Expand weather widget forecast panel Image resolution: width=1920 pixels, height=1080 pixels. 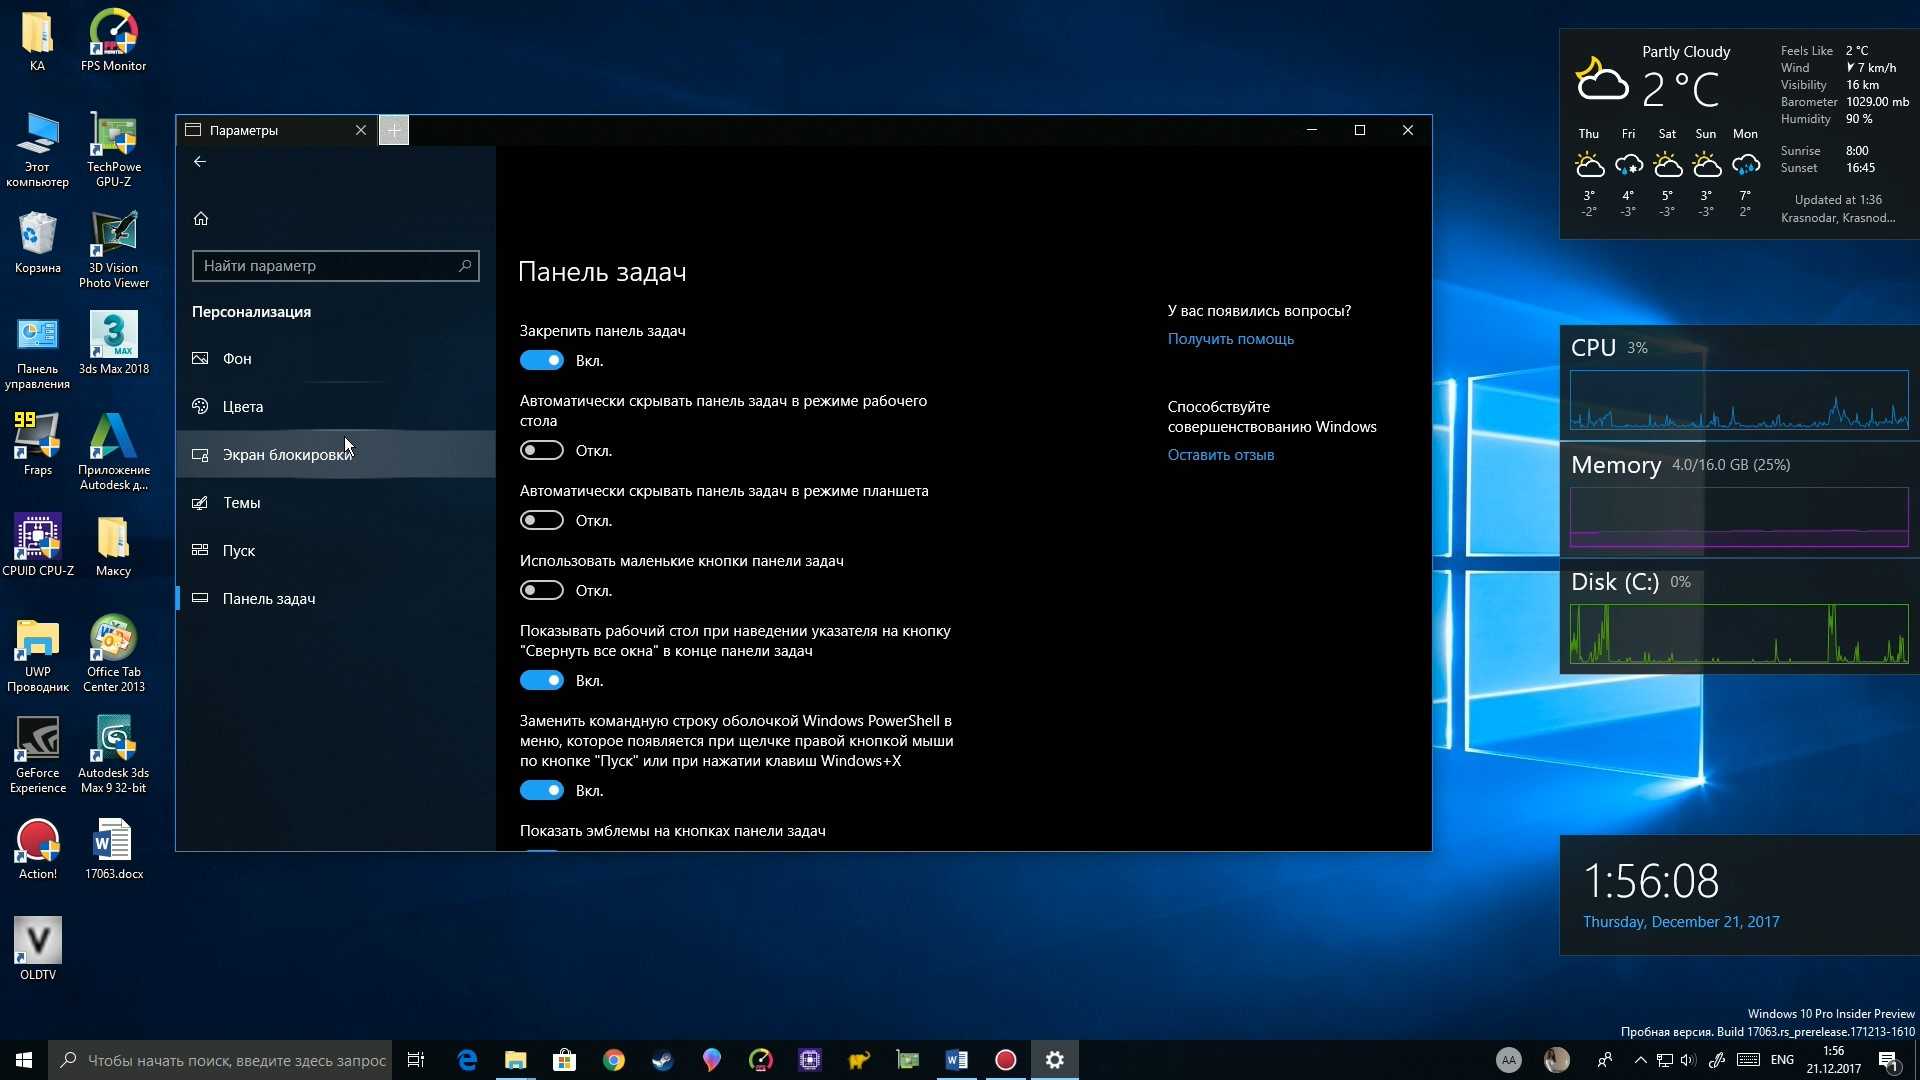tap(1664, 171)
